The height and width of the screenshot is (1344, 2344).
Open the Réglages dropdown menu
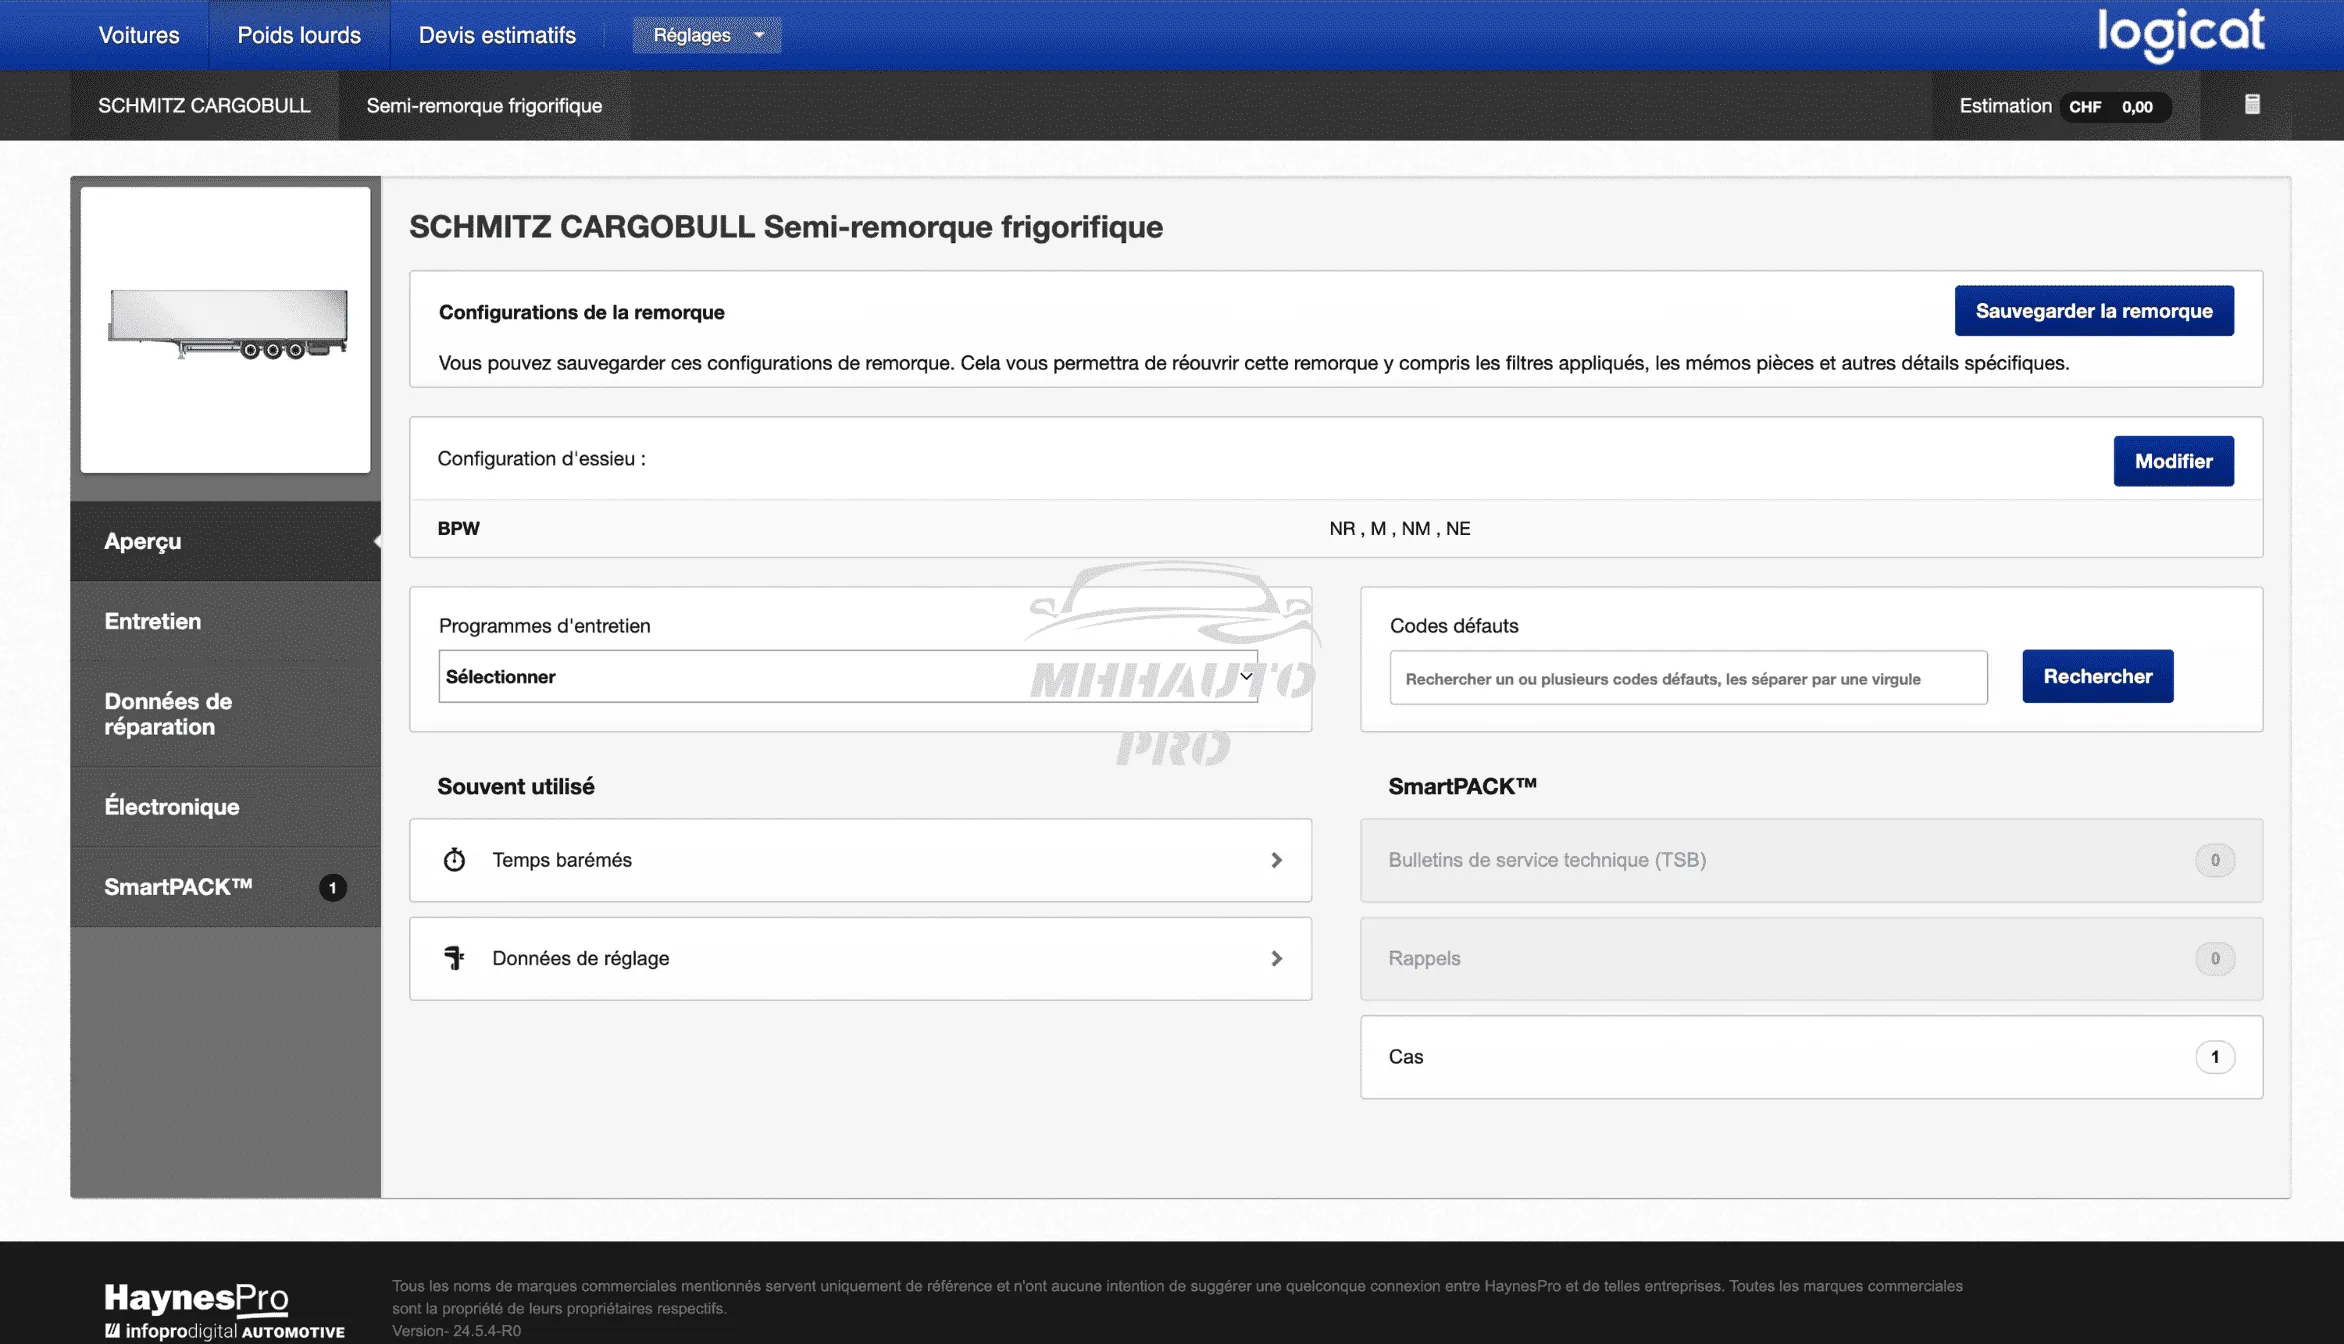tap(706, 35)
